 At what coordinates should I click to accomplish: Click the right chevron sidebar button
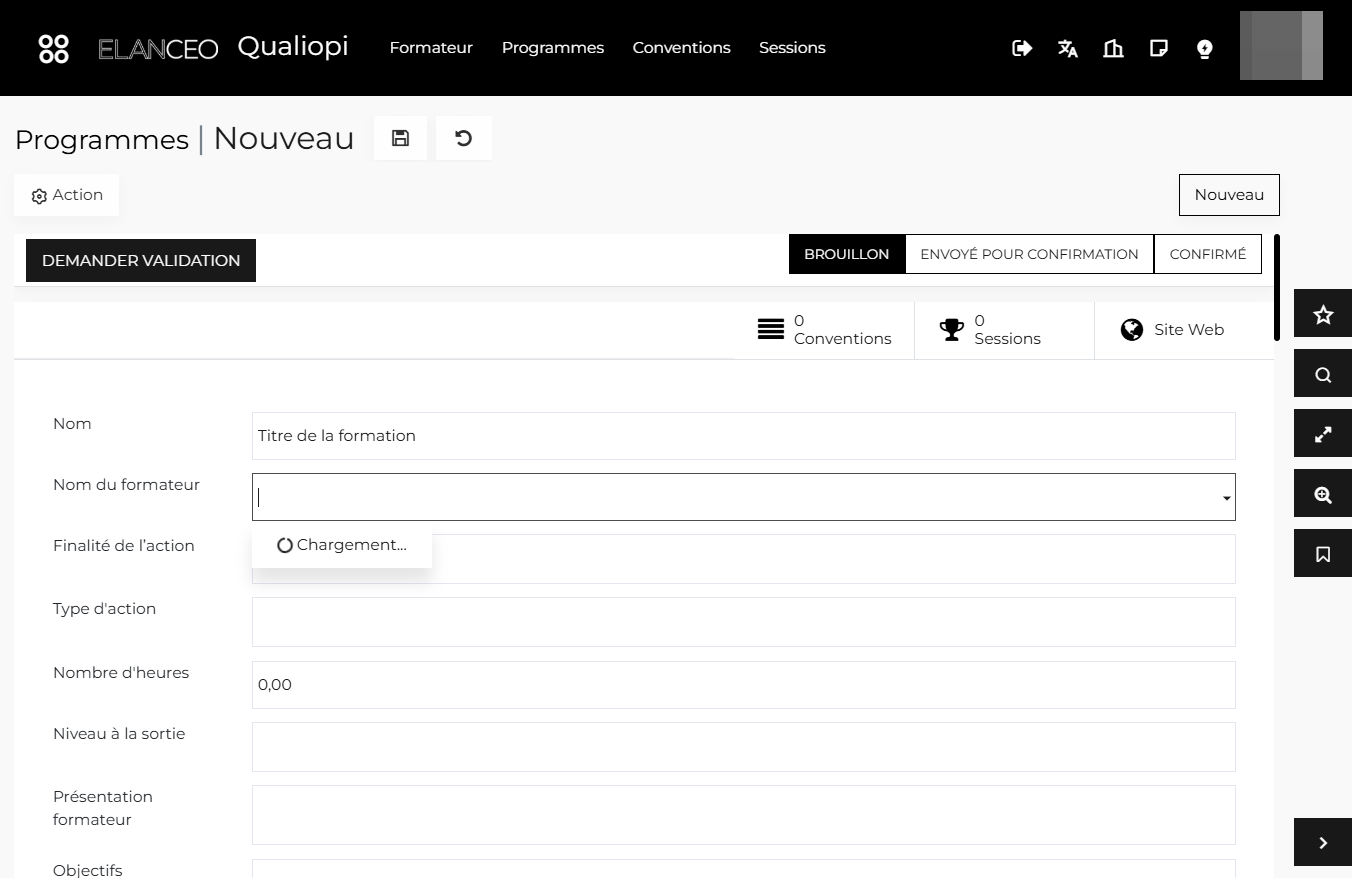tap(1323, 843)
